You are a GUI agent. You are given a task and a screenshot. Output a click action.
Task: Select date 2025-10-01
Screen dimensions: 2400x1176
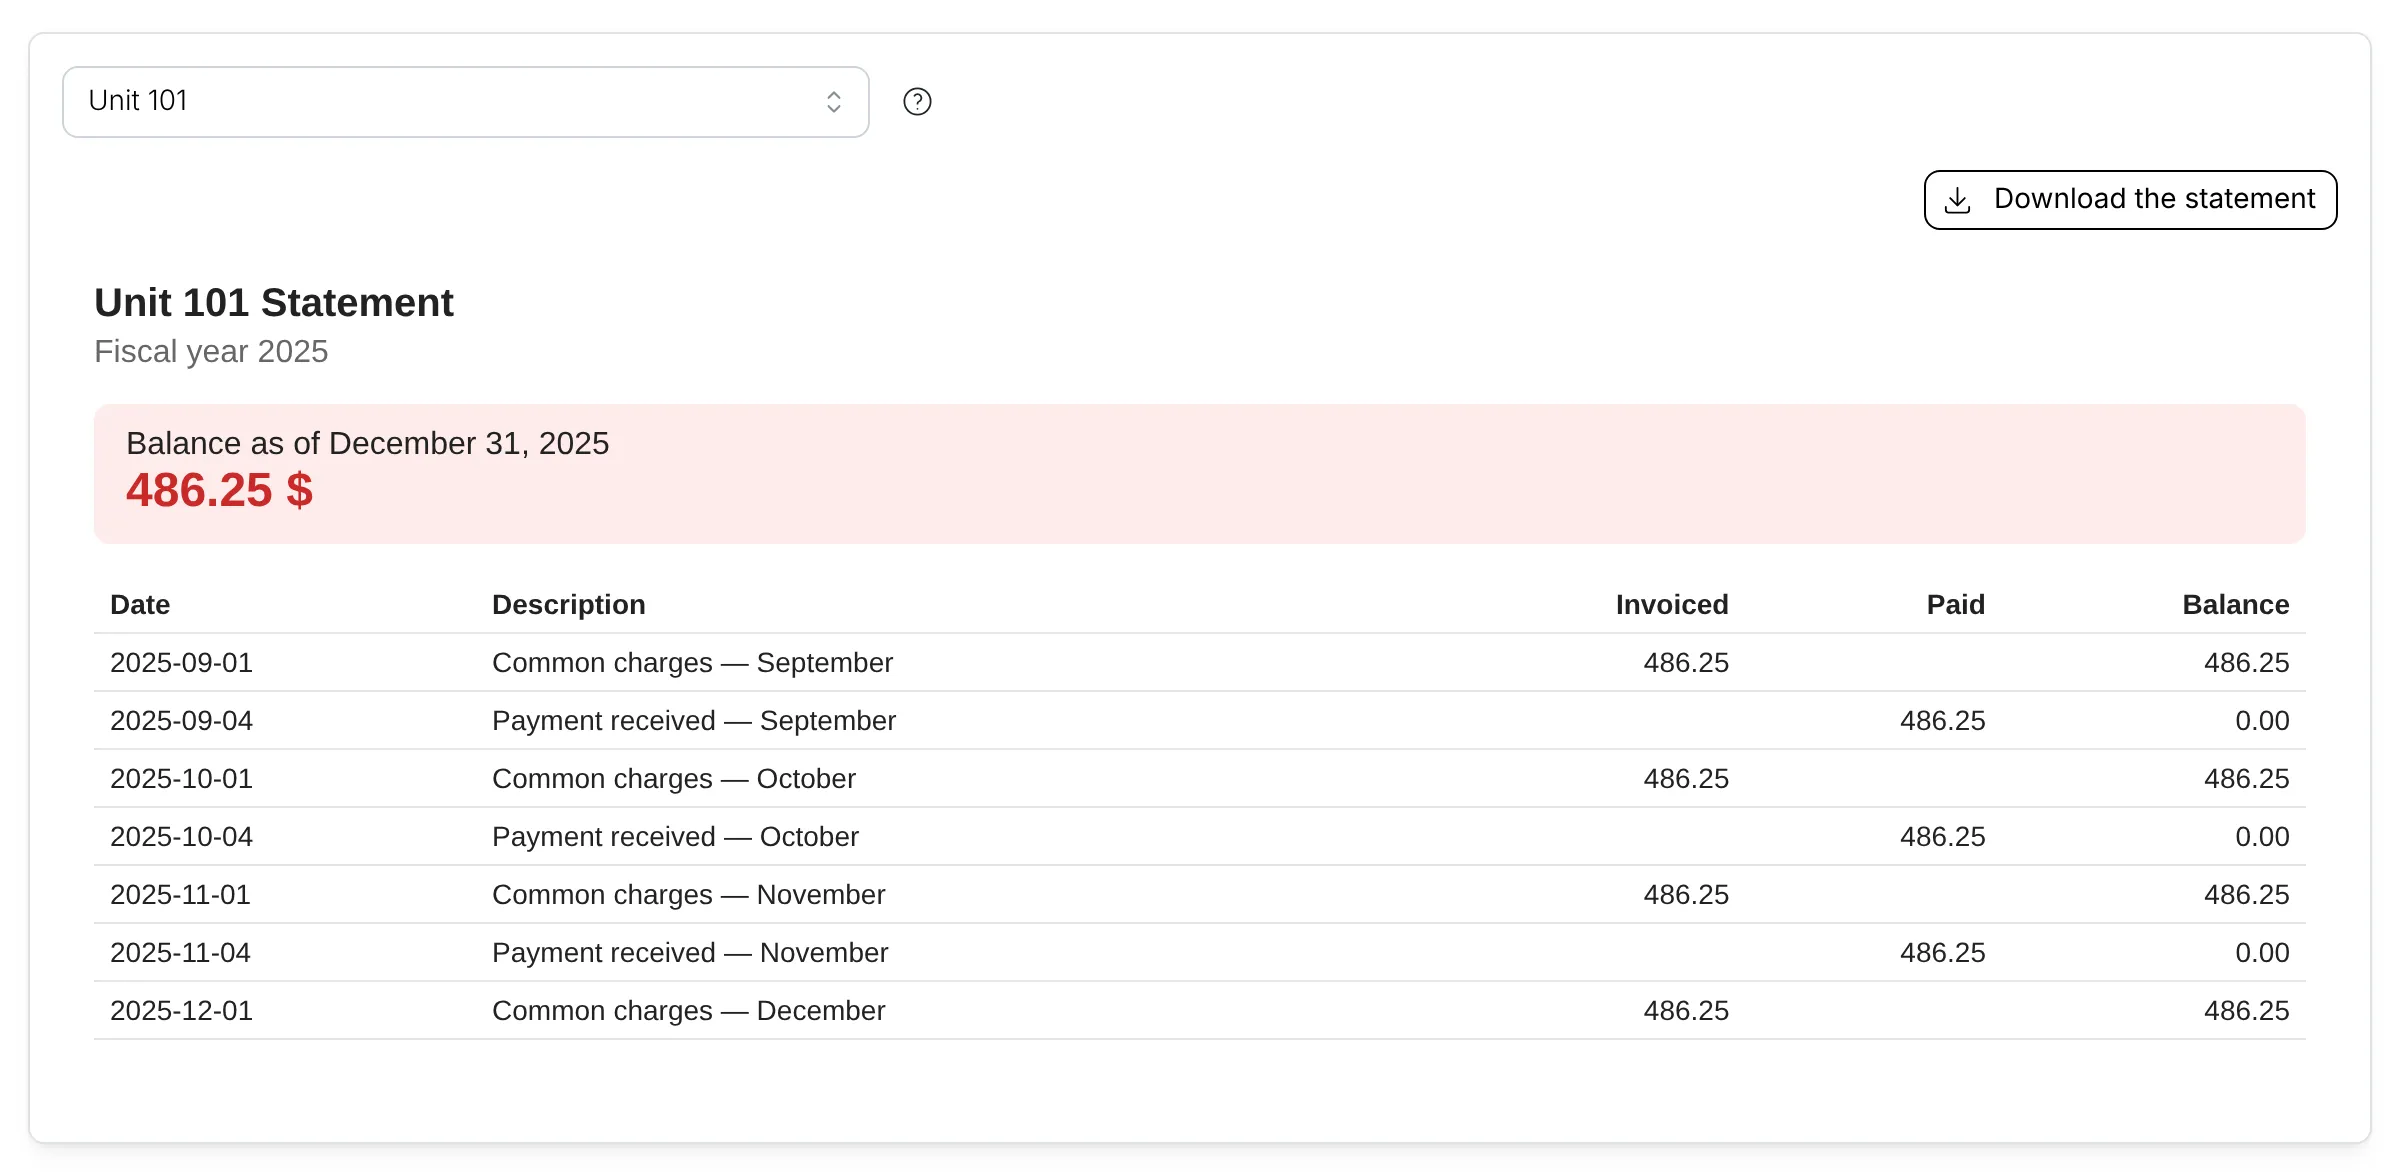181,779
